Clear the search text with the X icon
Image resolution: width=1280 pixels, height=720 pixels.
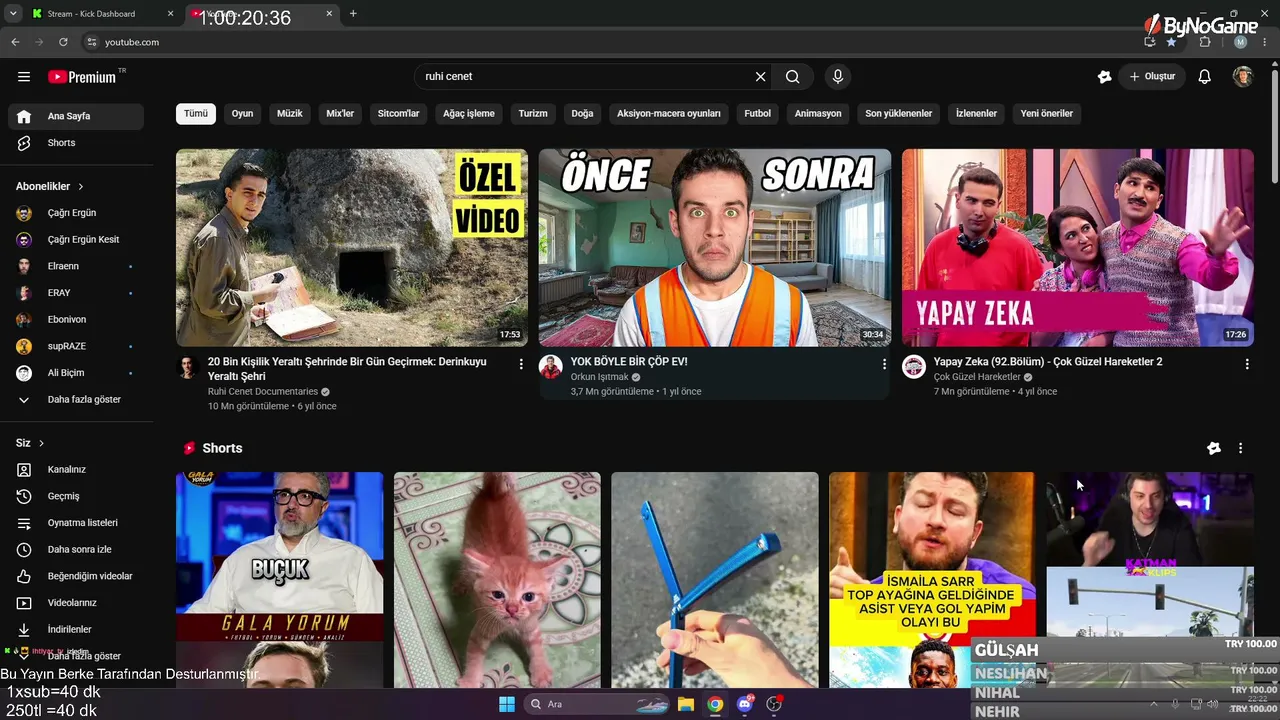pos(760,77)
